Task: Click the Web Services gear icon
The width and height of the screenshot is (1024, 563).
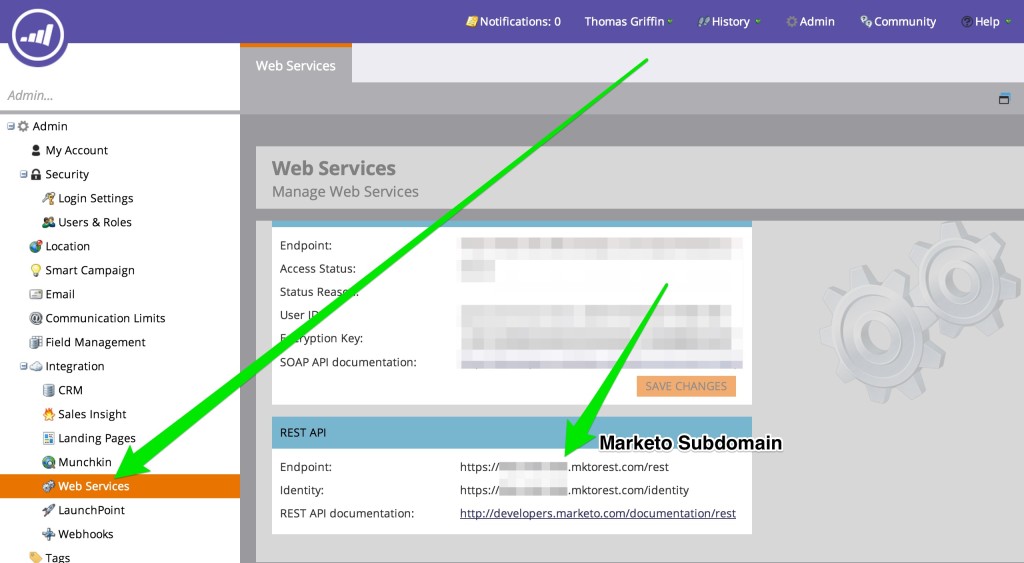Action: pos(48,486)
